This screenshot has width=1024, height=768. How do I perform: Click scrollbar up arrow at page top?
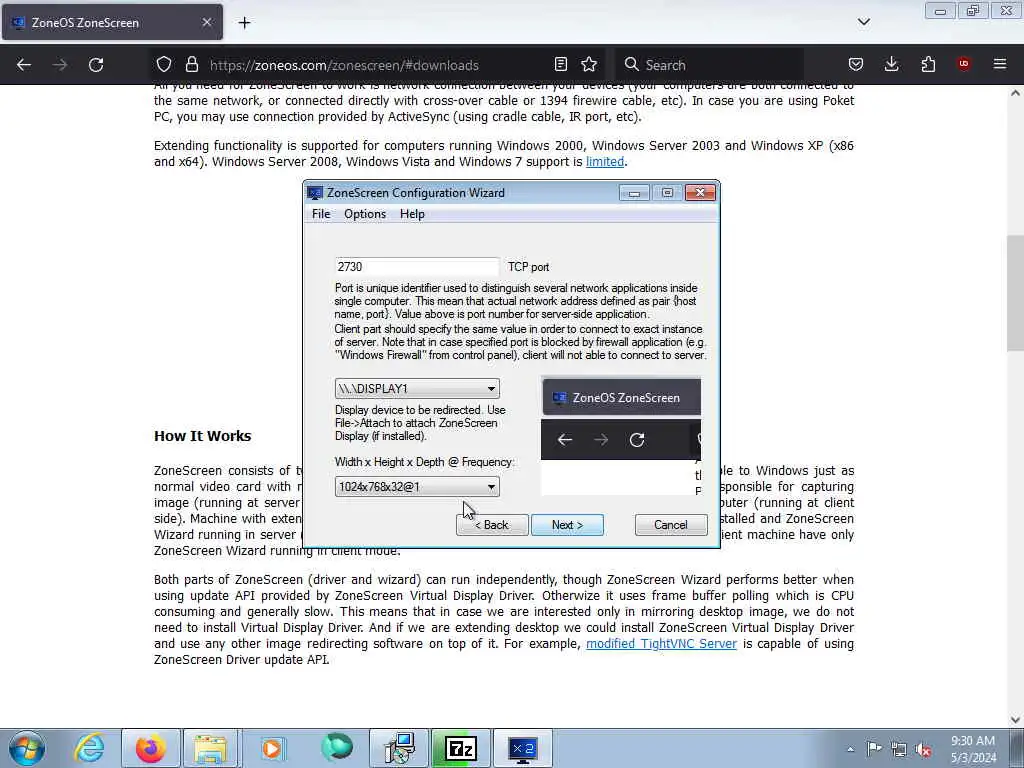[1015, 93]
